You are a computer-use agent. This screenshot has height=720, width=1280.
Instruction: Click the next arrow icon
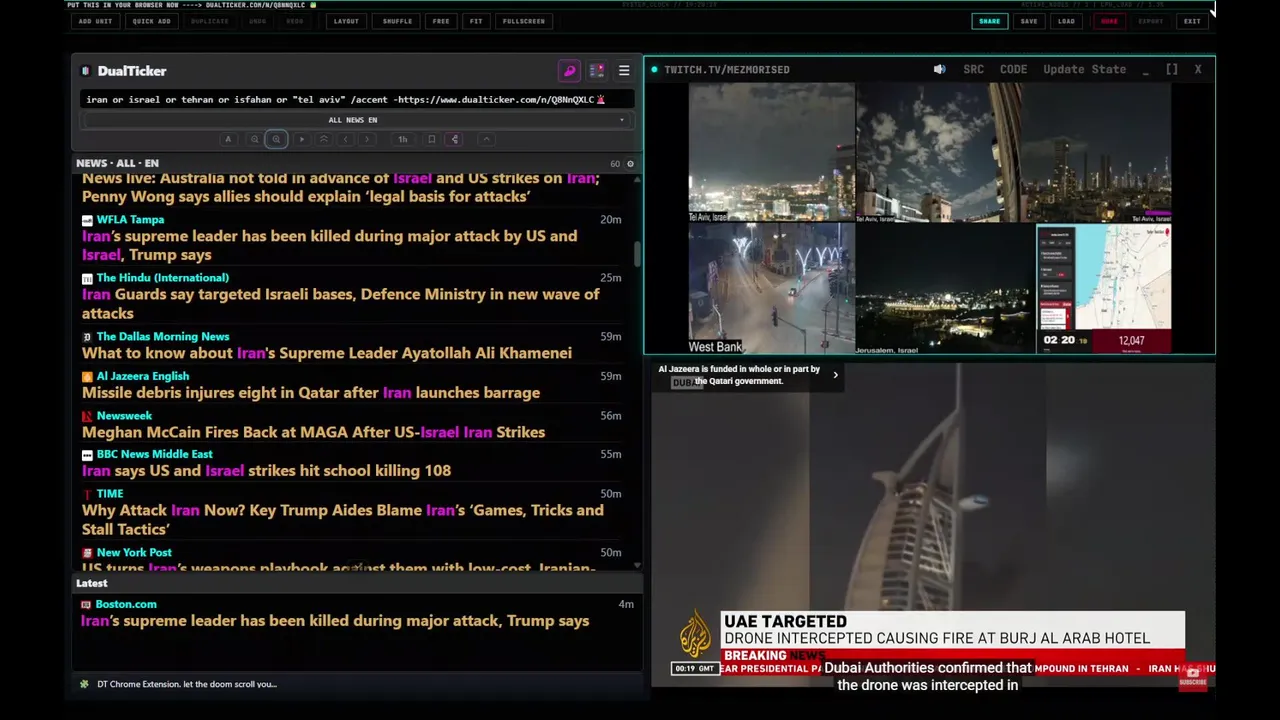(368, 139)
